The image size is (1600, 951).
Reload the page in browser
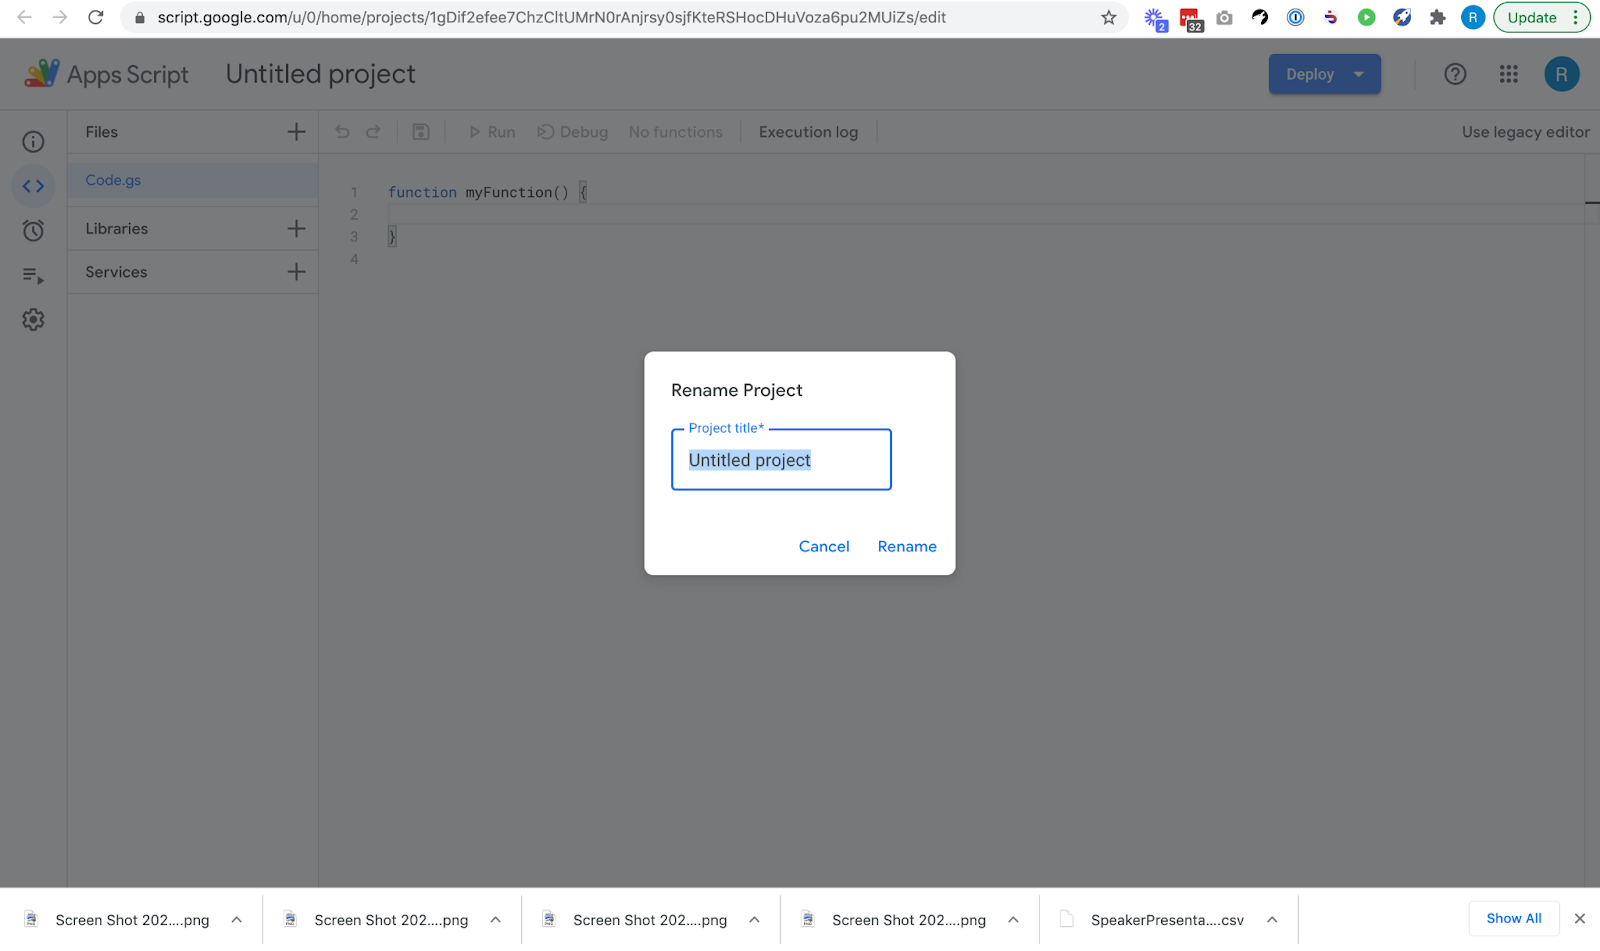pos(96,17)
